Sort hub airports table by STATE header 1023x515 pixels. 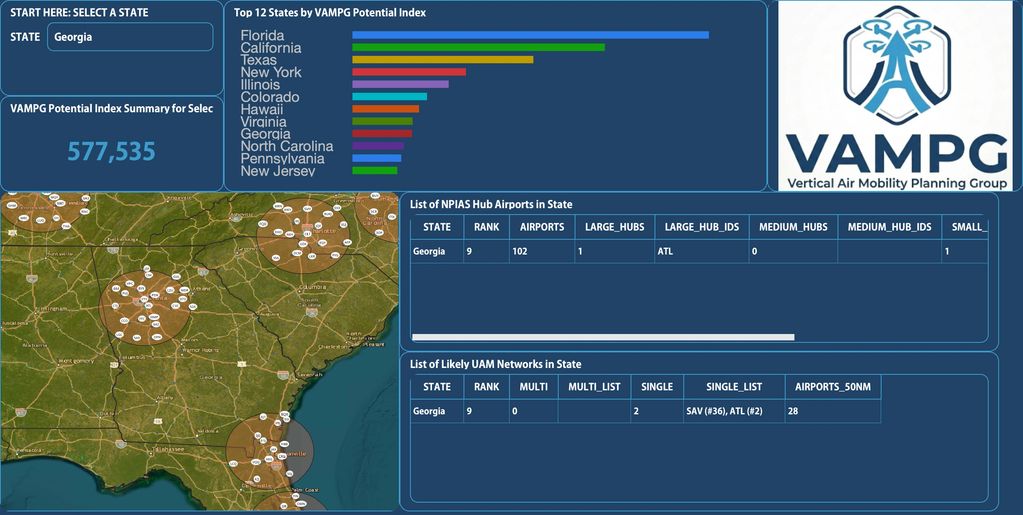pos(437,227)
